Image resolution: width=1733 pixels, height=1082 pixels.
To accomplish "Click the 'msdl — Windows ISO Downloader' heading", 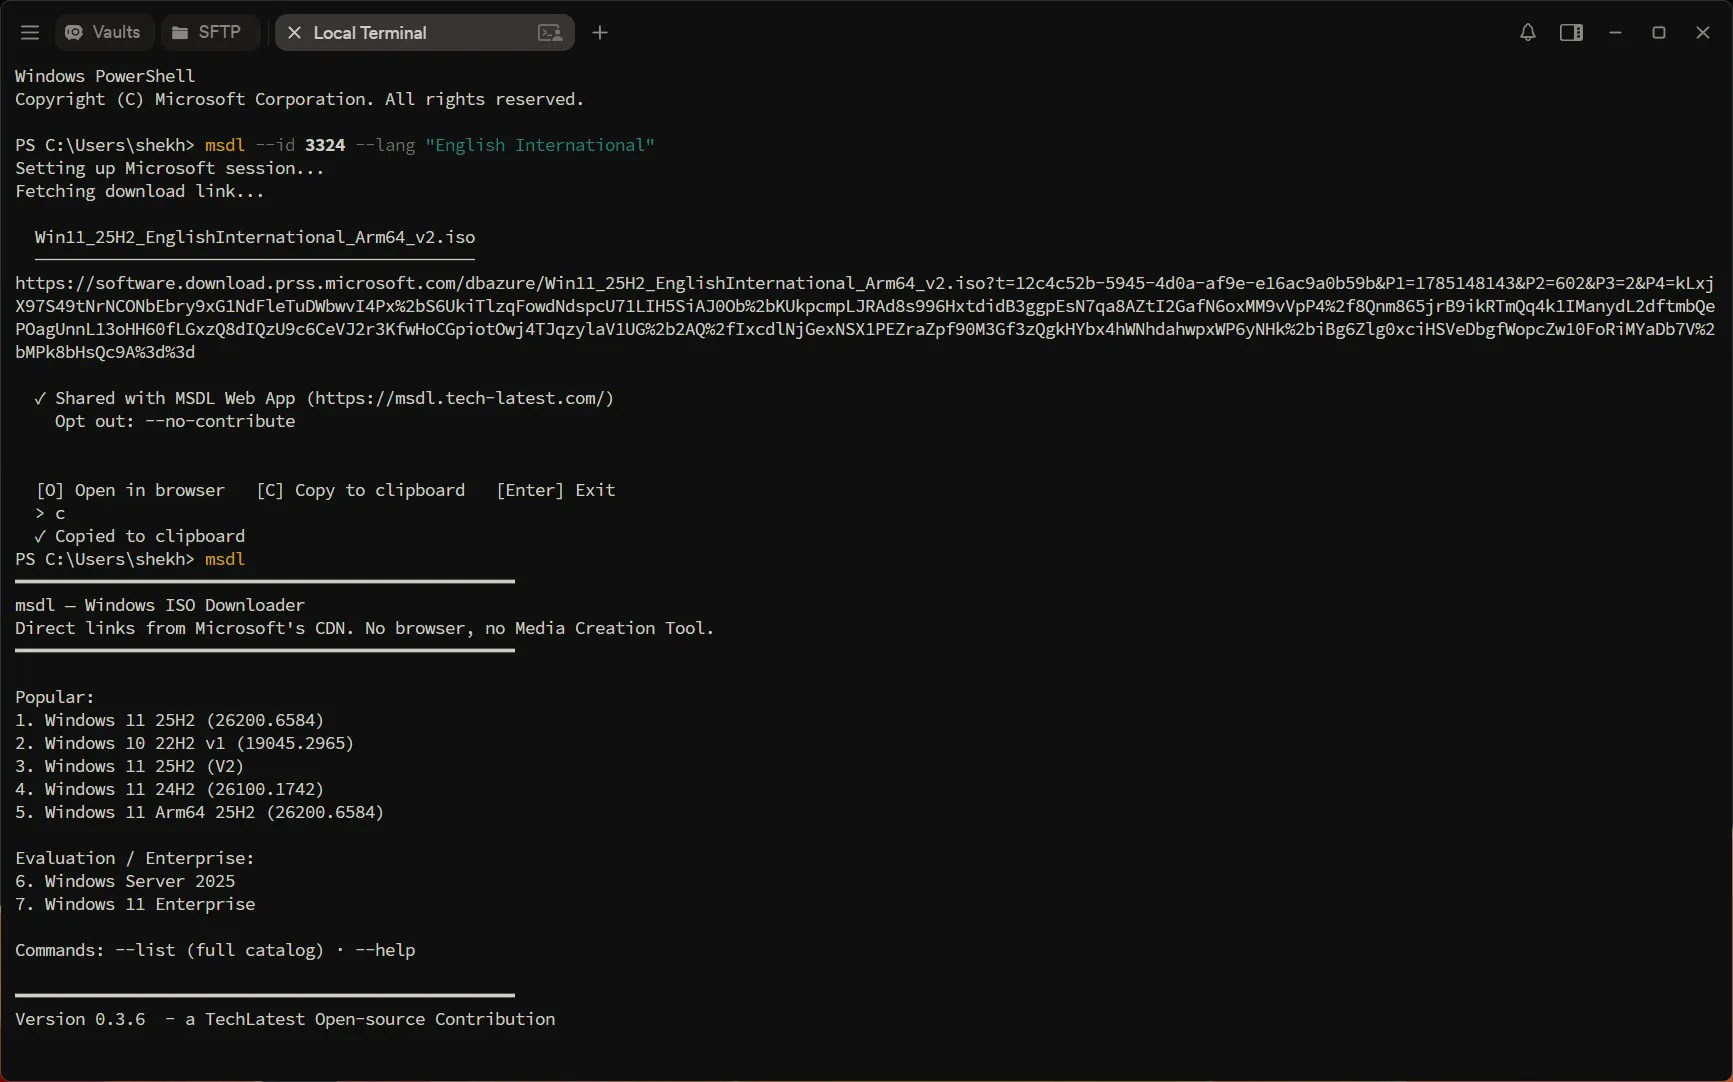I will pyautogui.click(x=160, y=605).
